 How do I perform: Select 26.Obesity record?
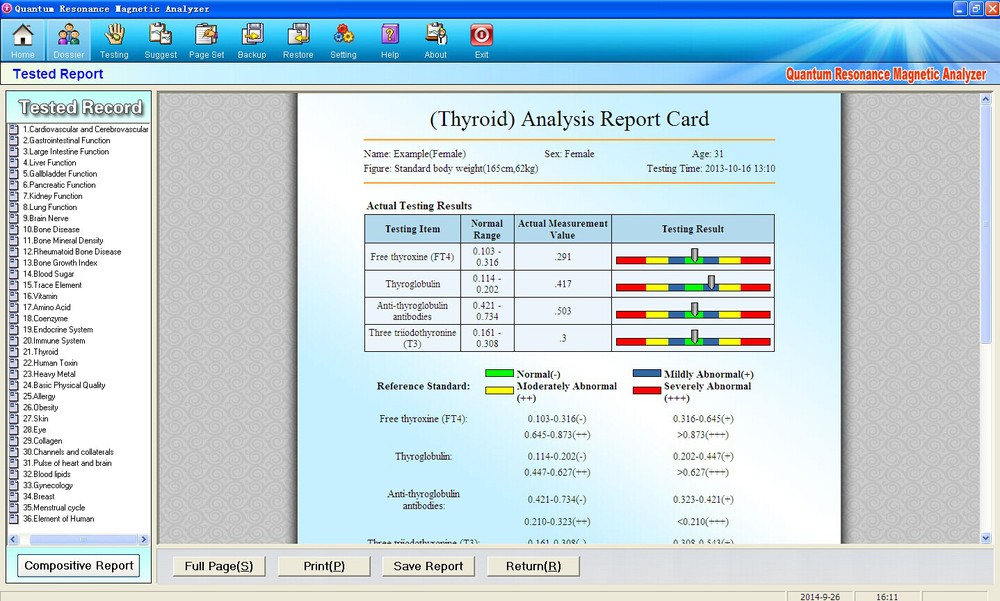(40, 407)
